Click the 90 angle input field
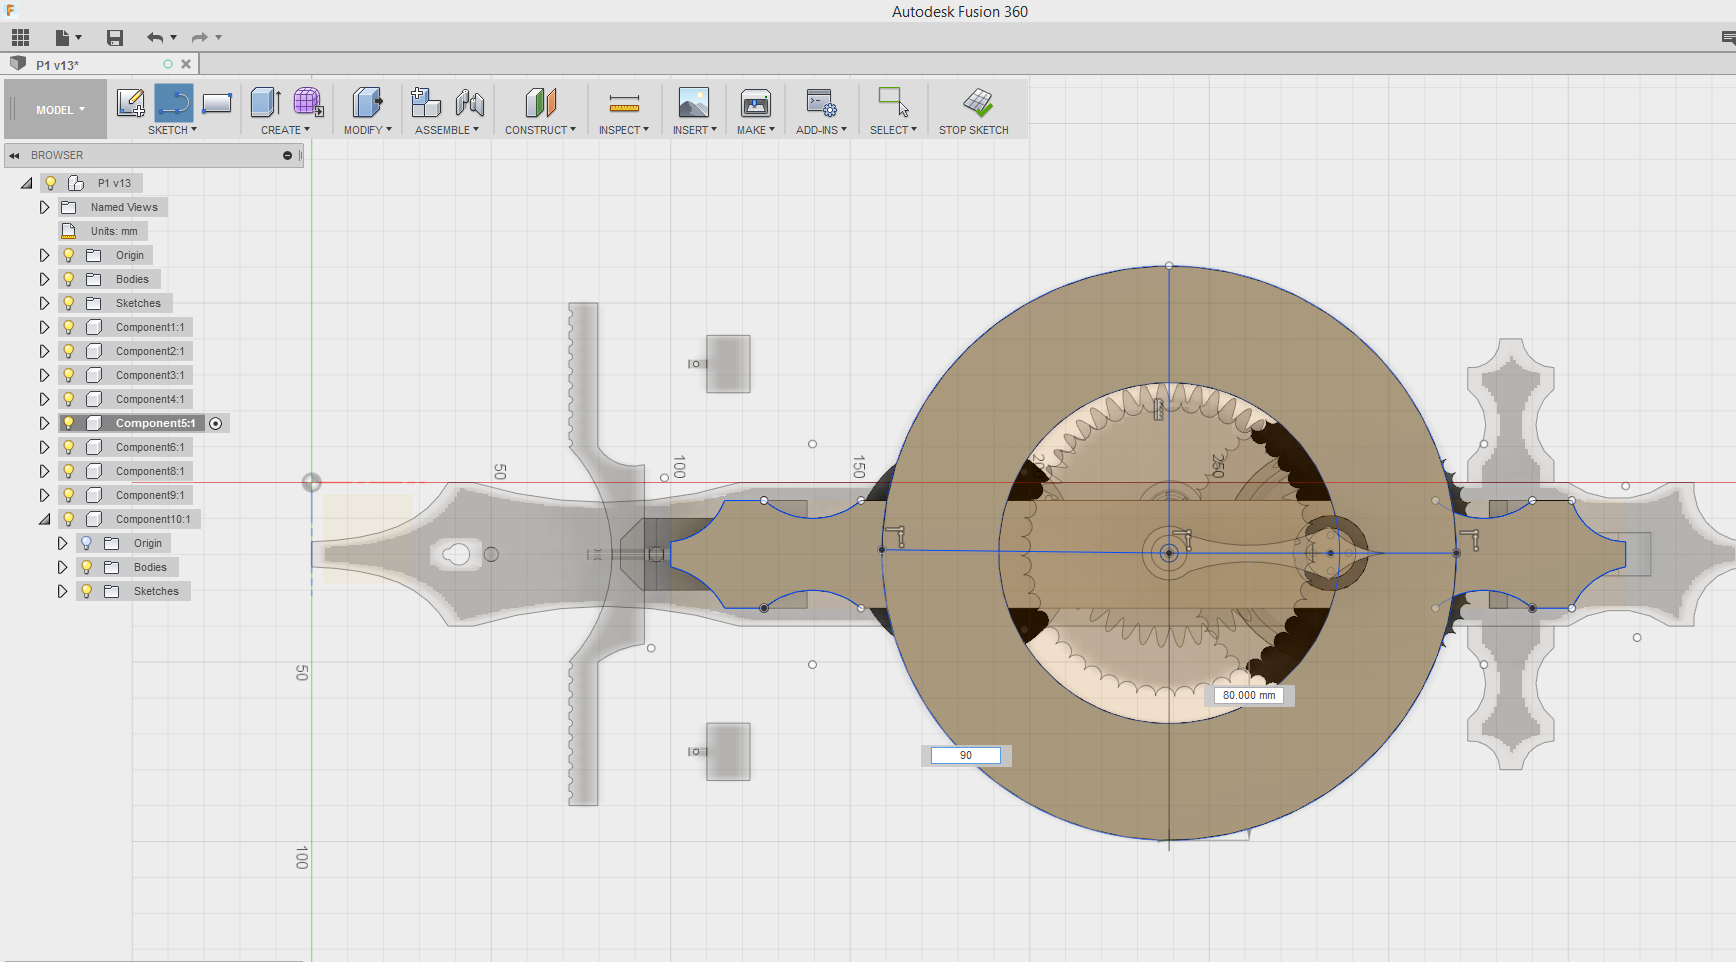Viewport: 1736px width, 962px height. [966, 755]
